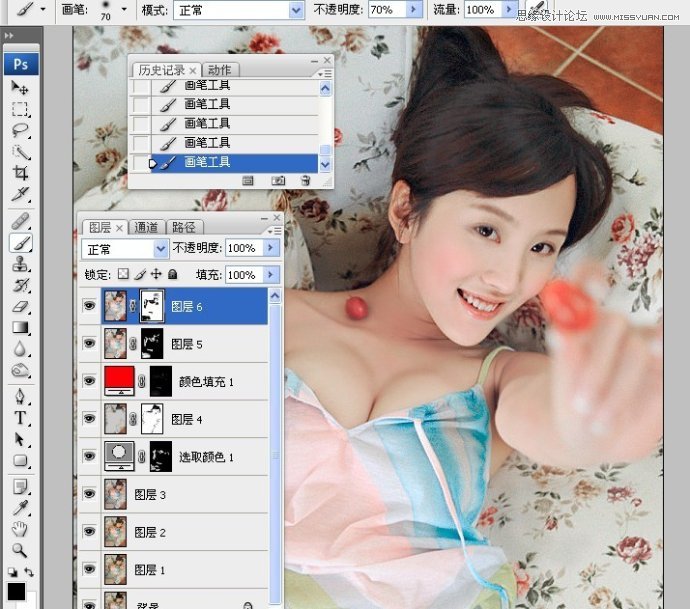Select the Clone Stamp tool

[x=20, y=264]
